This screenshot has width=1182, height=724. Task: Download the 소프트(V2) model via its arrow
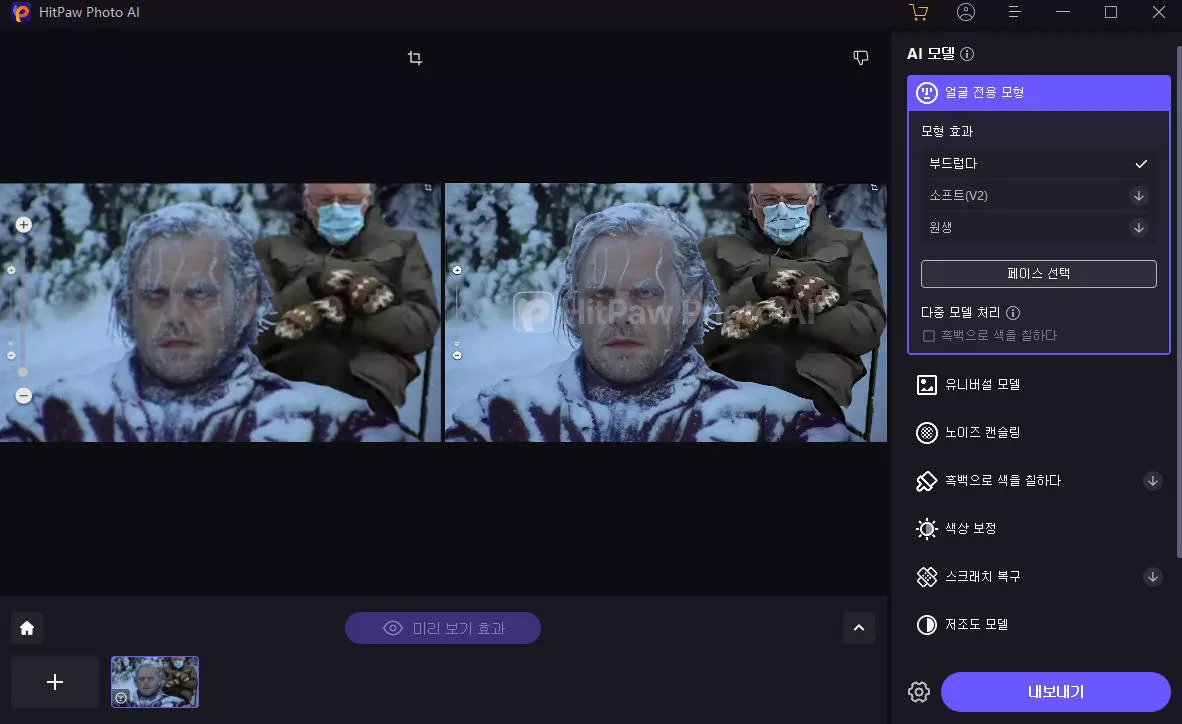coord(1138,196)
